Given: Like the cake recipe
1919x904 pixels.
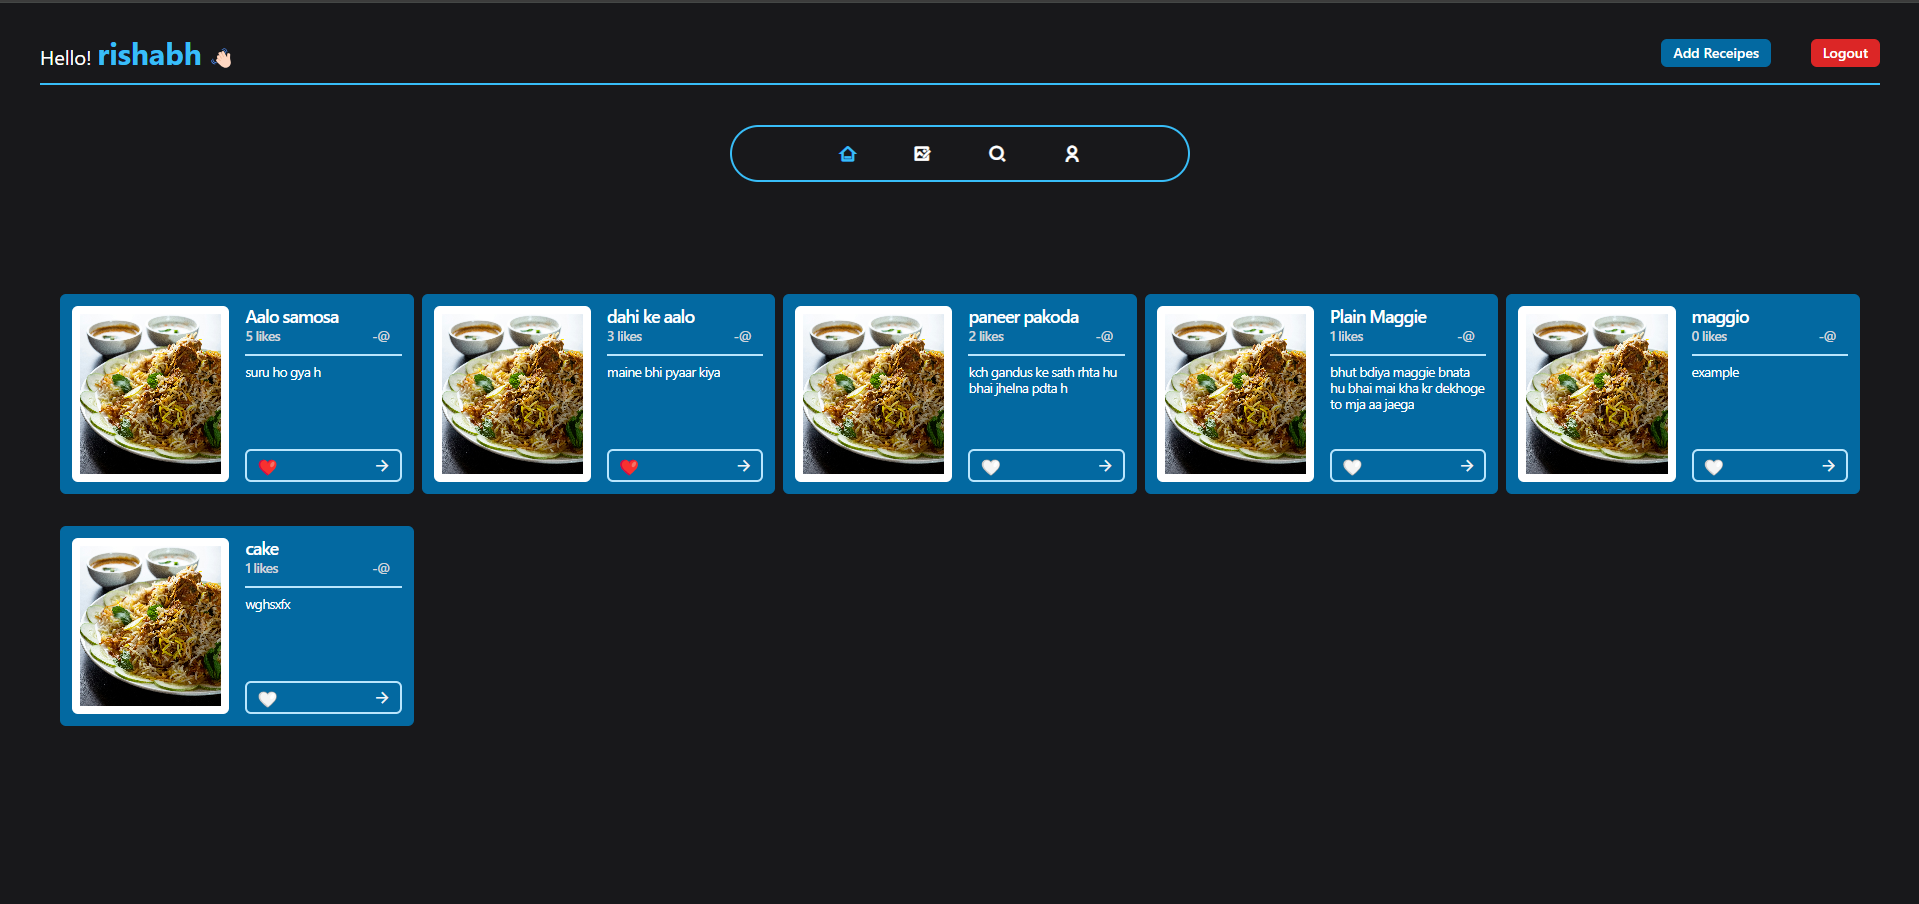Looking at the screenshot, I should [x=267, y=699].
